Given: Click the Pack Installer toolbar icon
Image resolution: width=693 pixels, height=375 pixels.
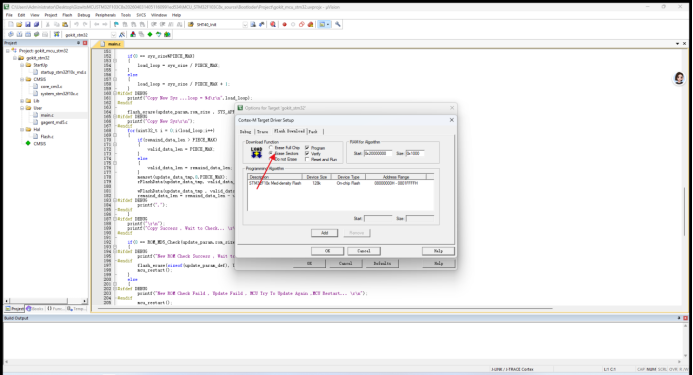Looking at the screenshot, I should click(167, 34).
